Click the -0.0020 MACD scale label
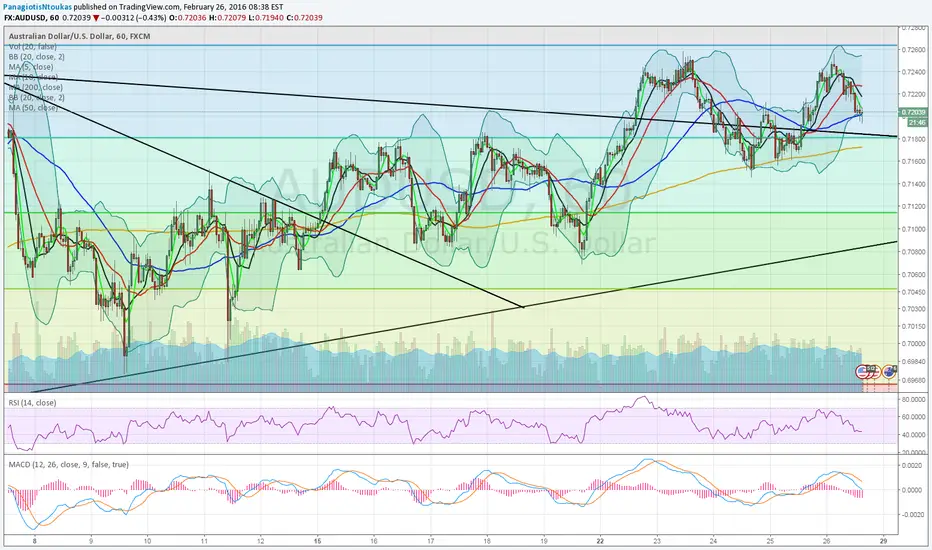The height and width of the screenshot is (550, 932). (913, 515)
